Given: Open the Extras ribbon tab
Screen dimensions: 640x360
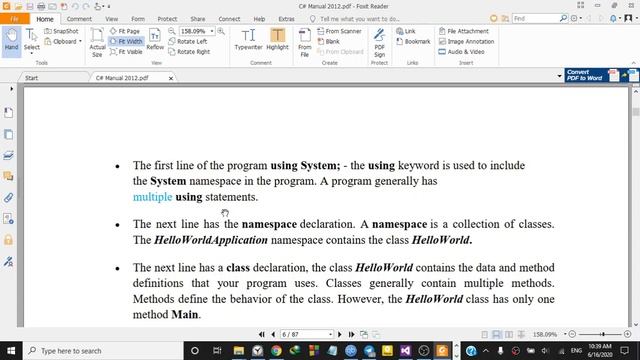Looking at the screenshot, I should (x=286, y=19).
